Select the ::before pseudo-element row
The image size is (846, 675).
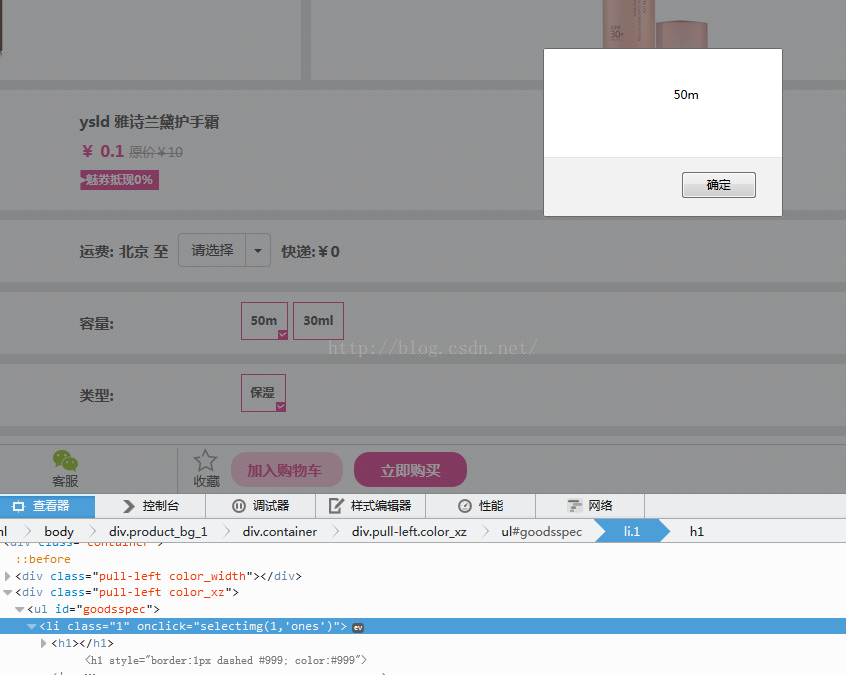pyautogui.click(x=43, y=560)
